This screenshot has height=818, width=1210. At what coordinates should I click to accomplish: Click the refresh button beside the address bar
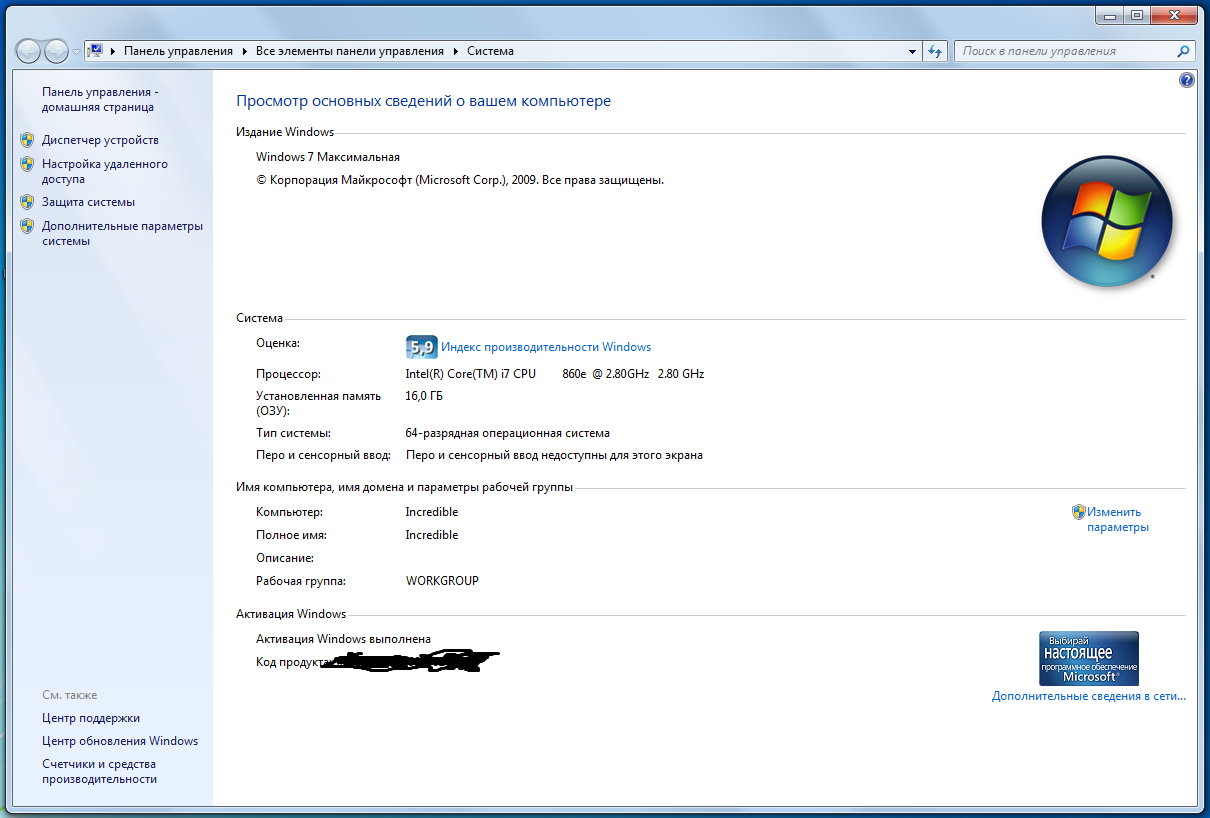[x=936, y=51]
